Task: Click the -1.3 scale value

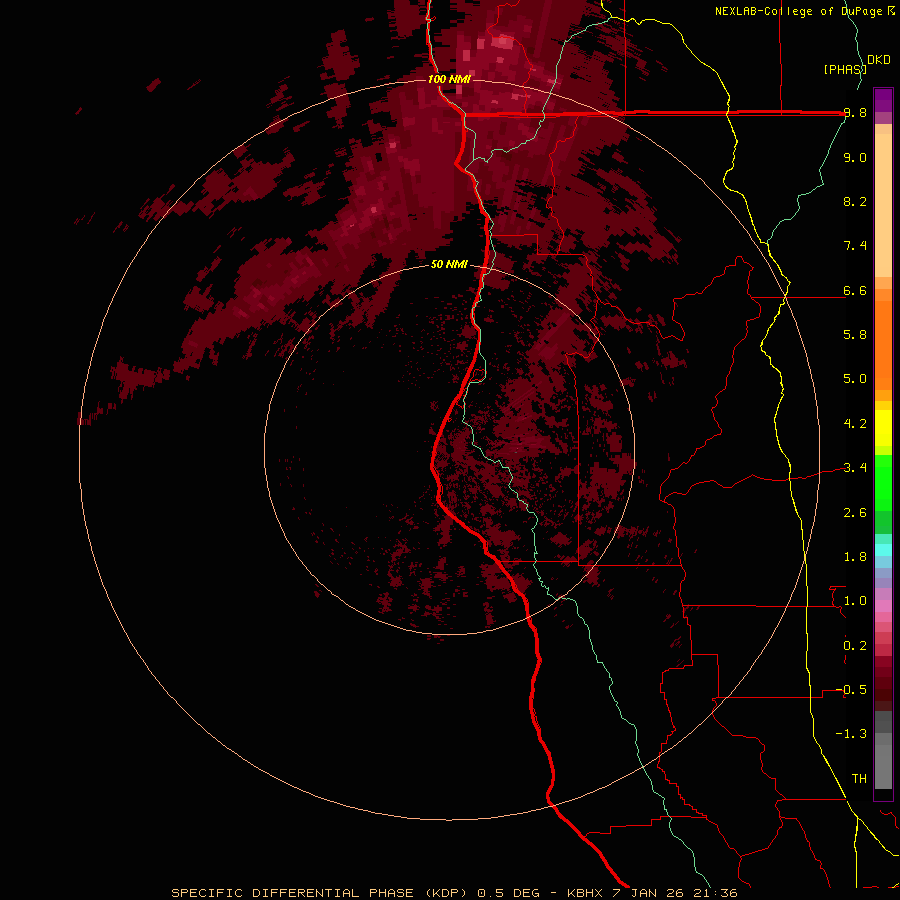Action: (x=851, y=734)
